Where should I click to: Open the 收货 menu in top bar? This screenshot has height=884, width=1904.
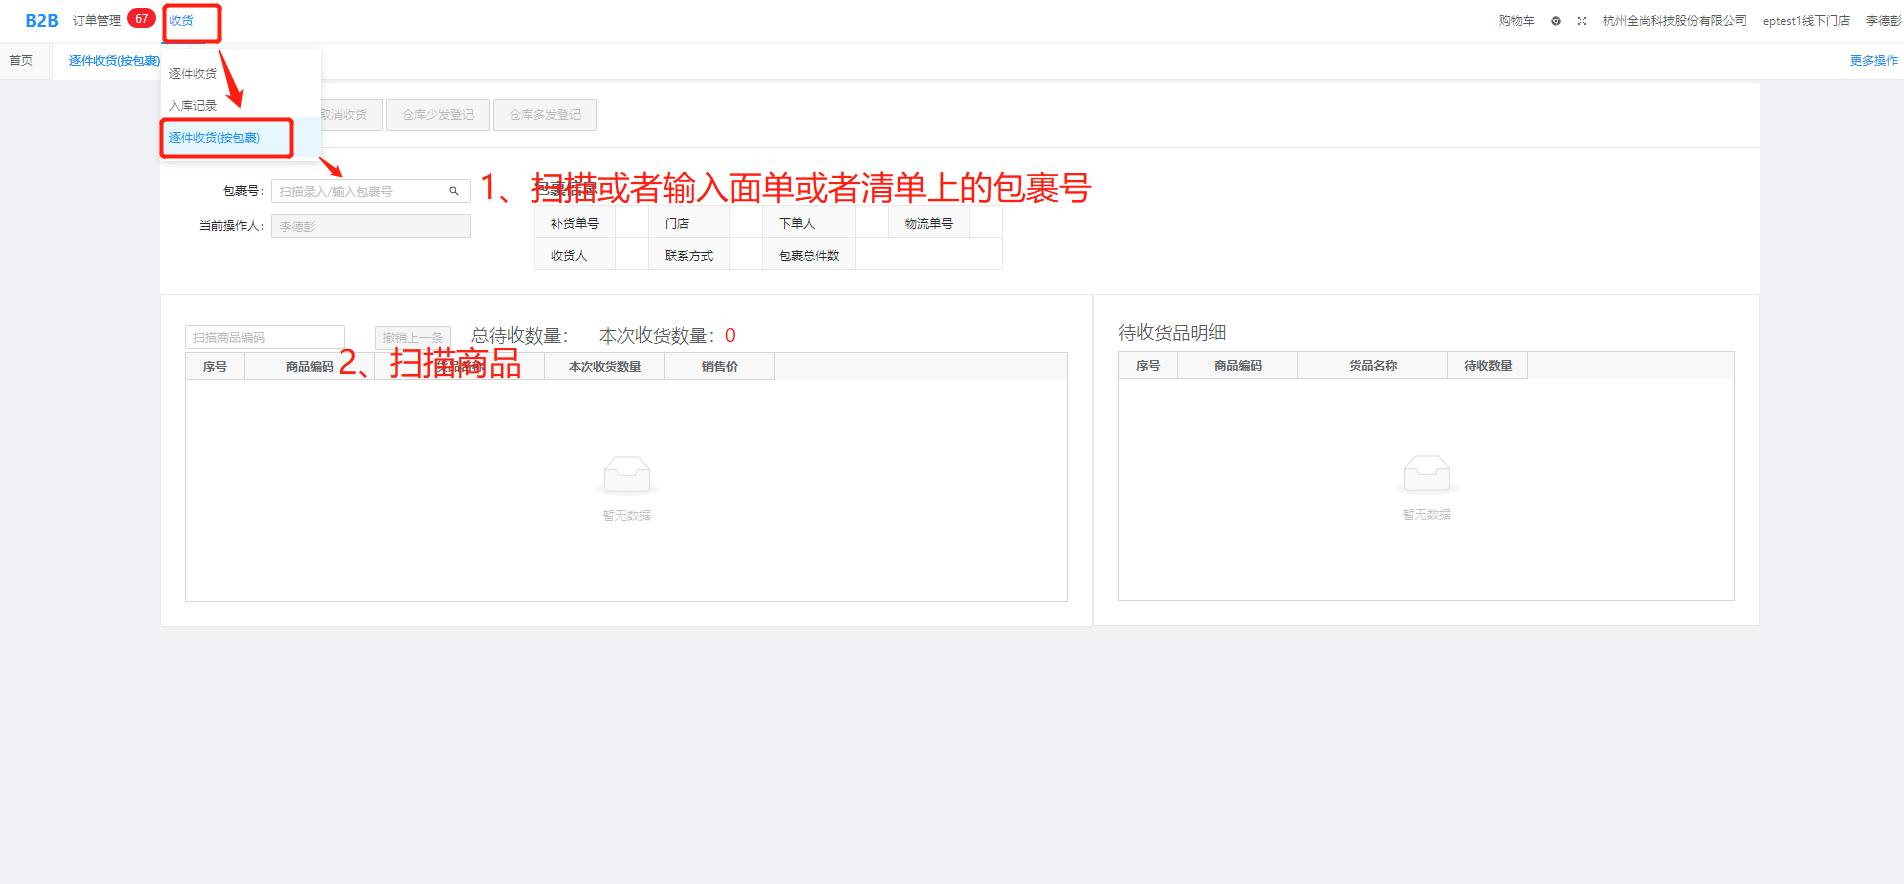click(182, 21)
